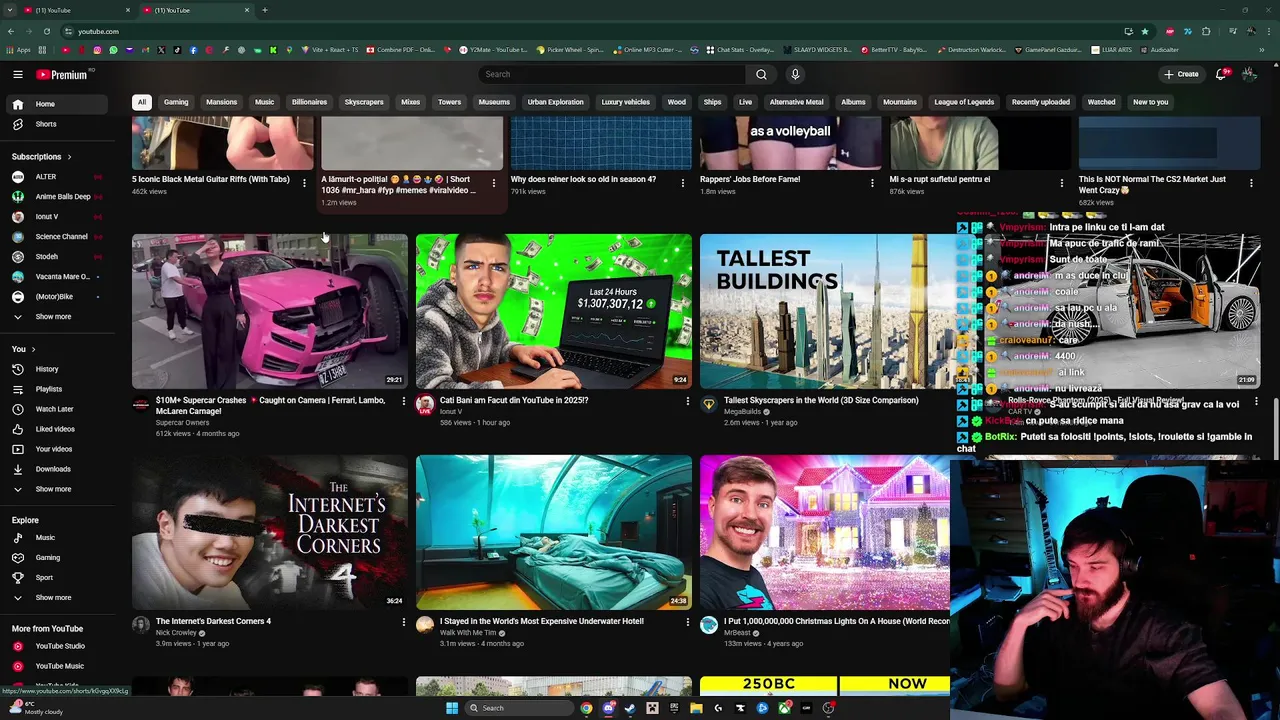This screenshot has height=720, width=1280.
Task: Open the Supercar Owners channel link
Action: 182,423
